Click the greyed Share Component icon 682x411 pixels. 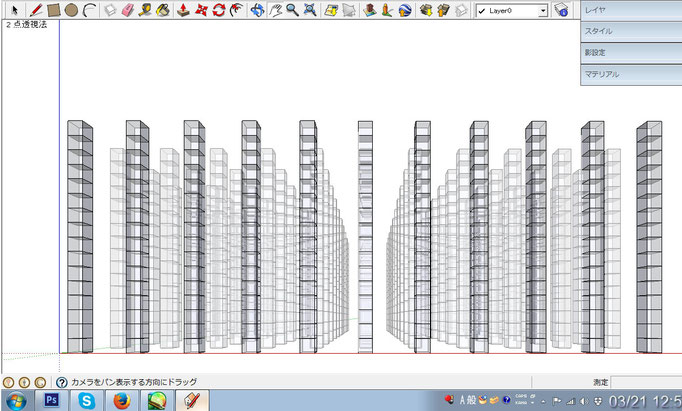coord(461,10)
